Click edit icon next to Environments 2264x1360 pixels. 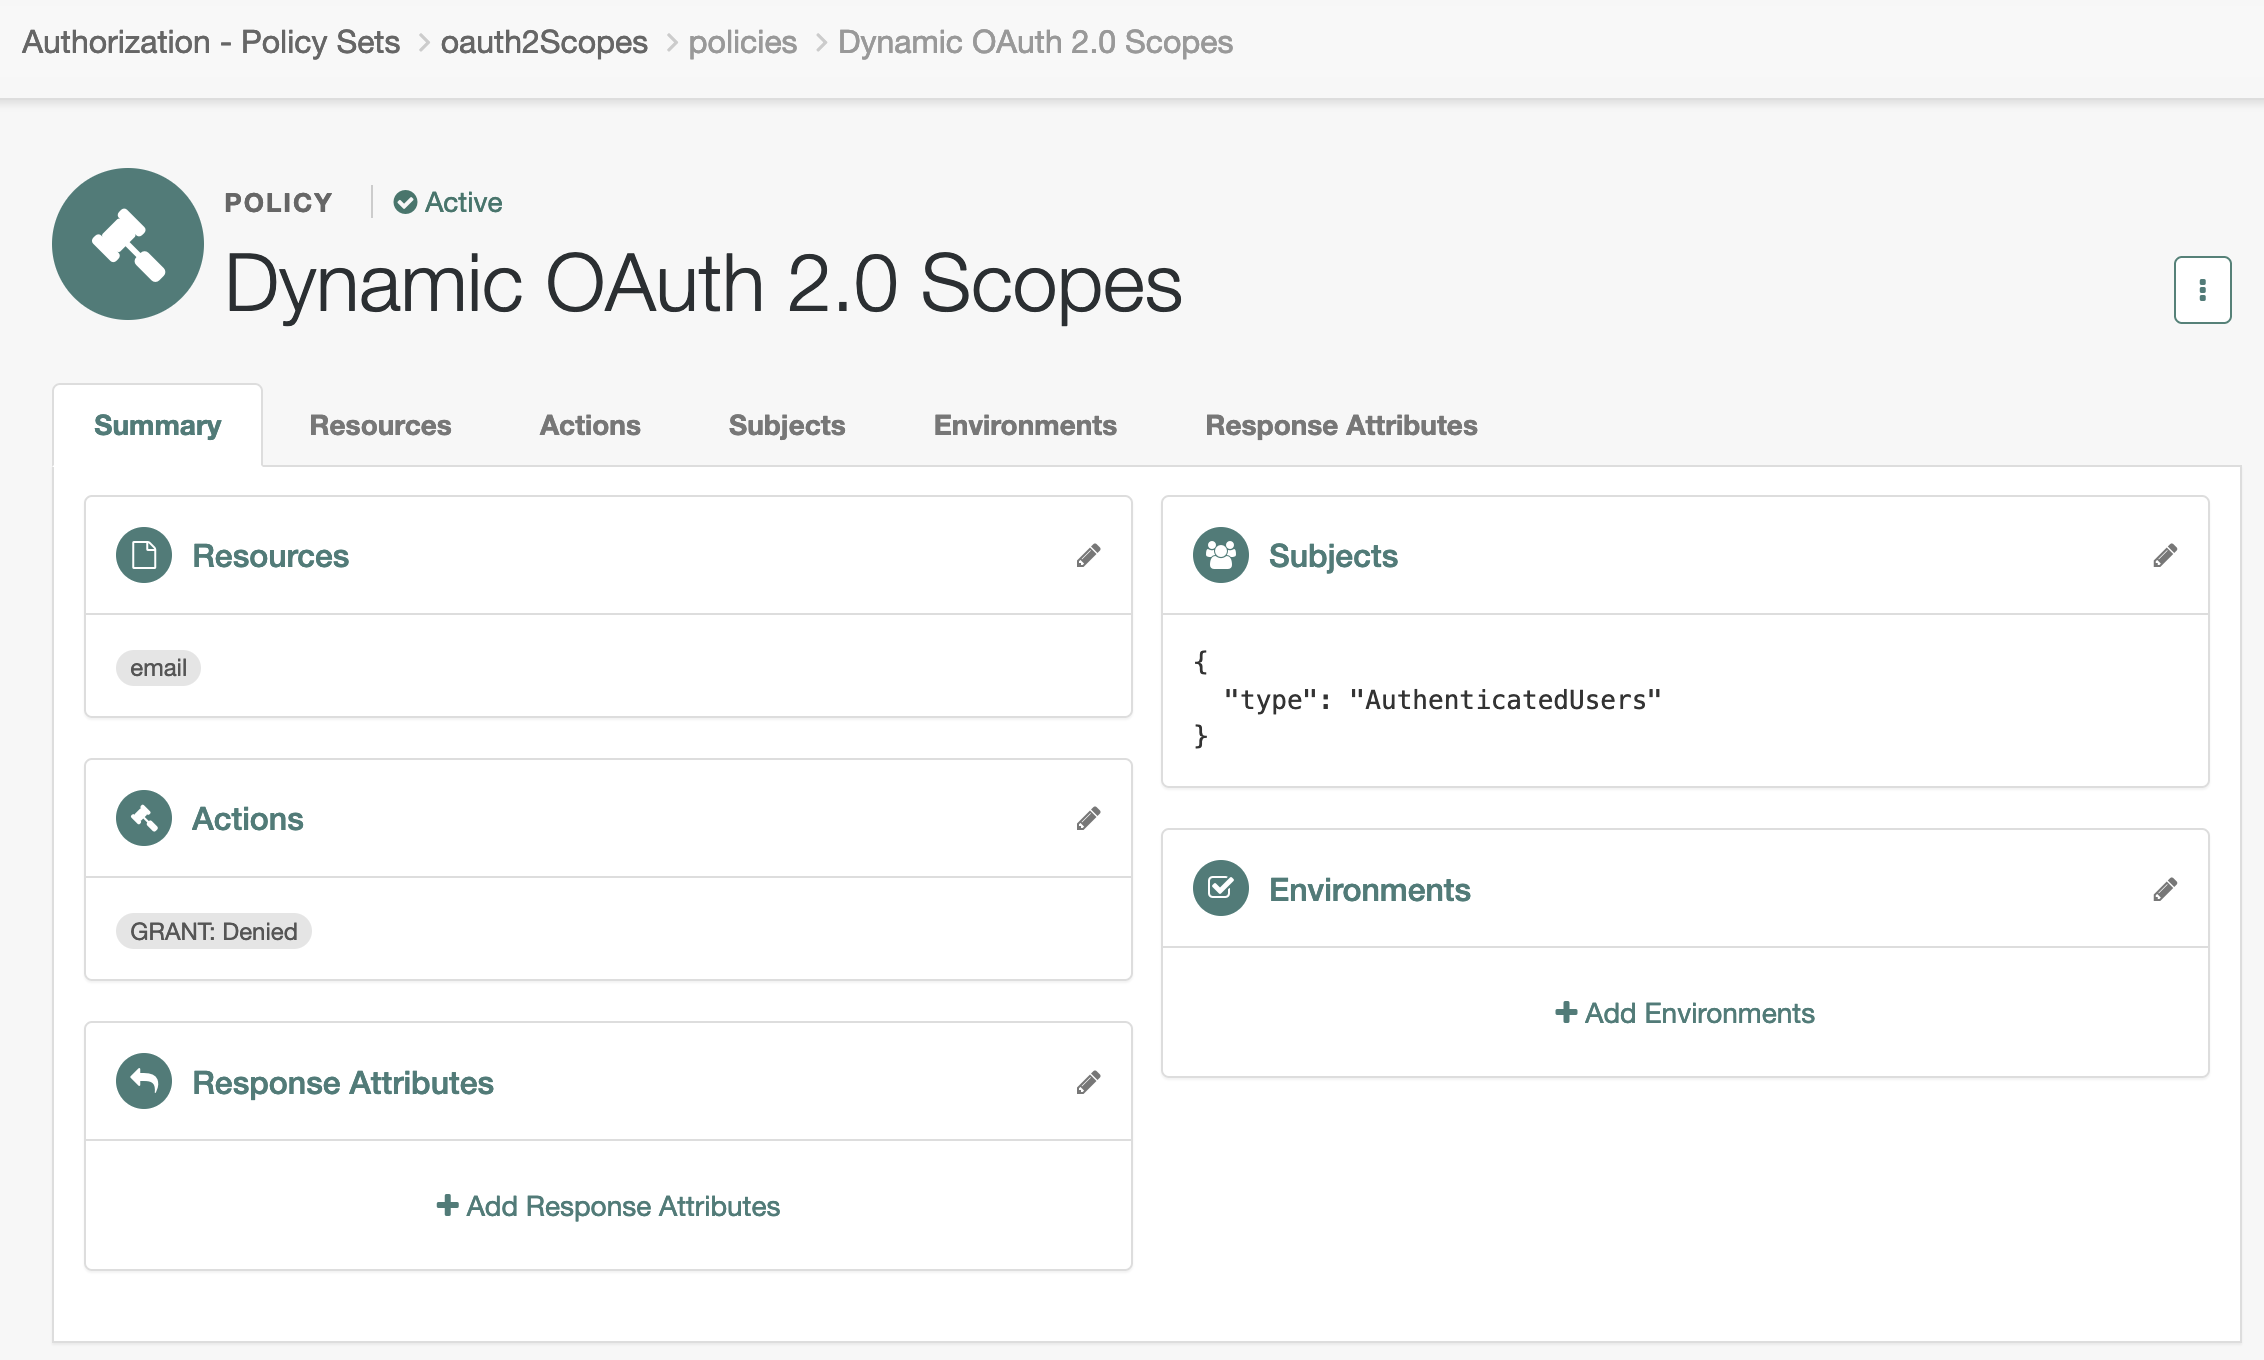point(2165,889)
